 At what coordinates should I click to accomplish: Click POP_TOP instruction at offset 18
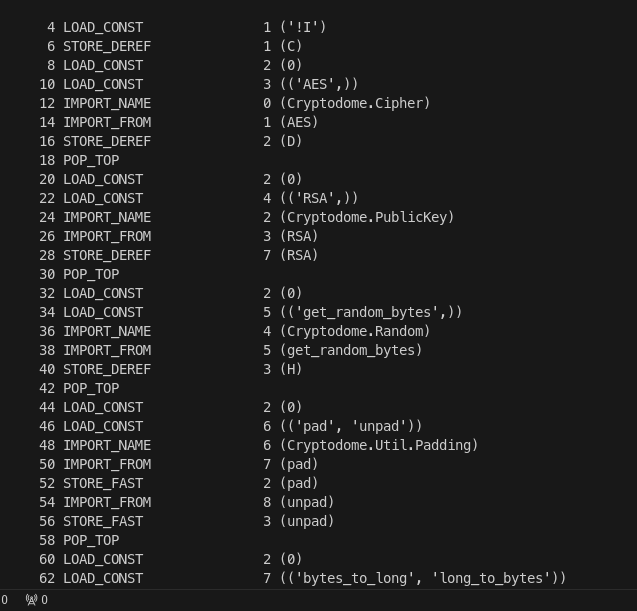coord(91,160)
